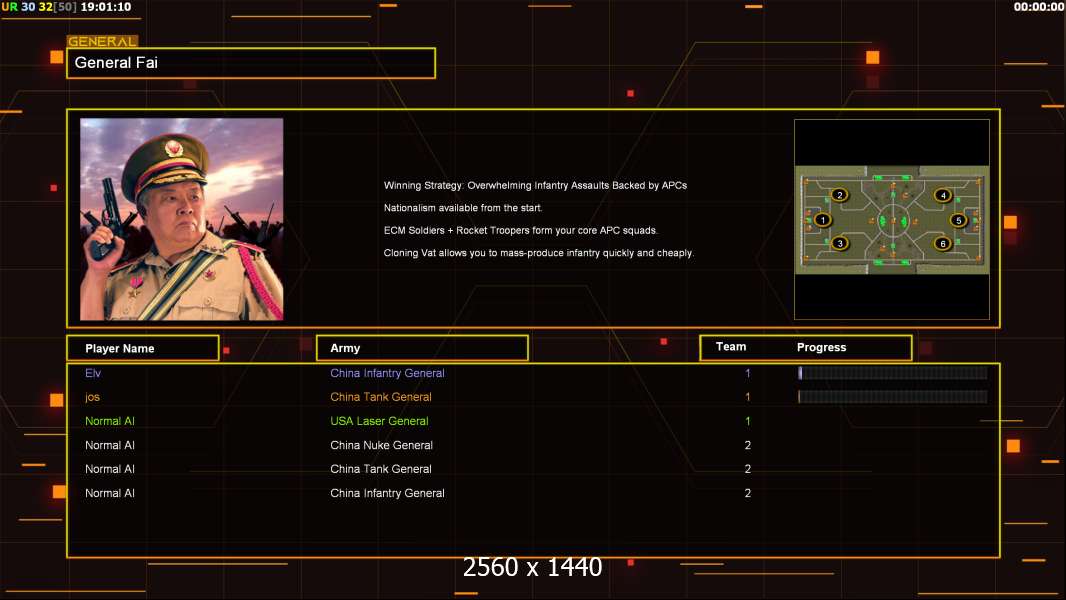The height and width of the screenshot is (600, 1066).
Task: Click the green Normal AI player name
Action: point(110,421)
